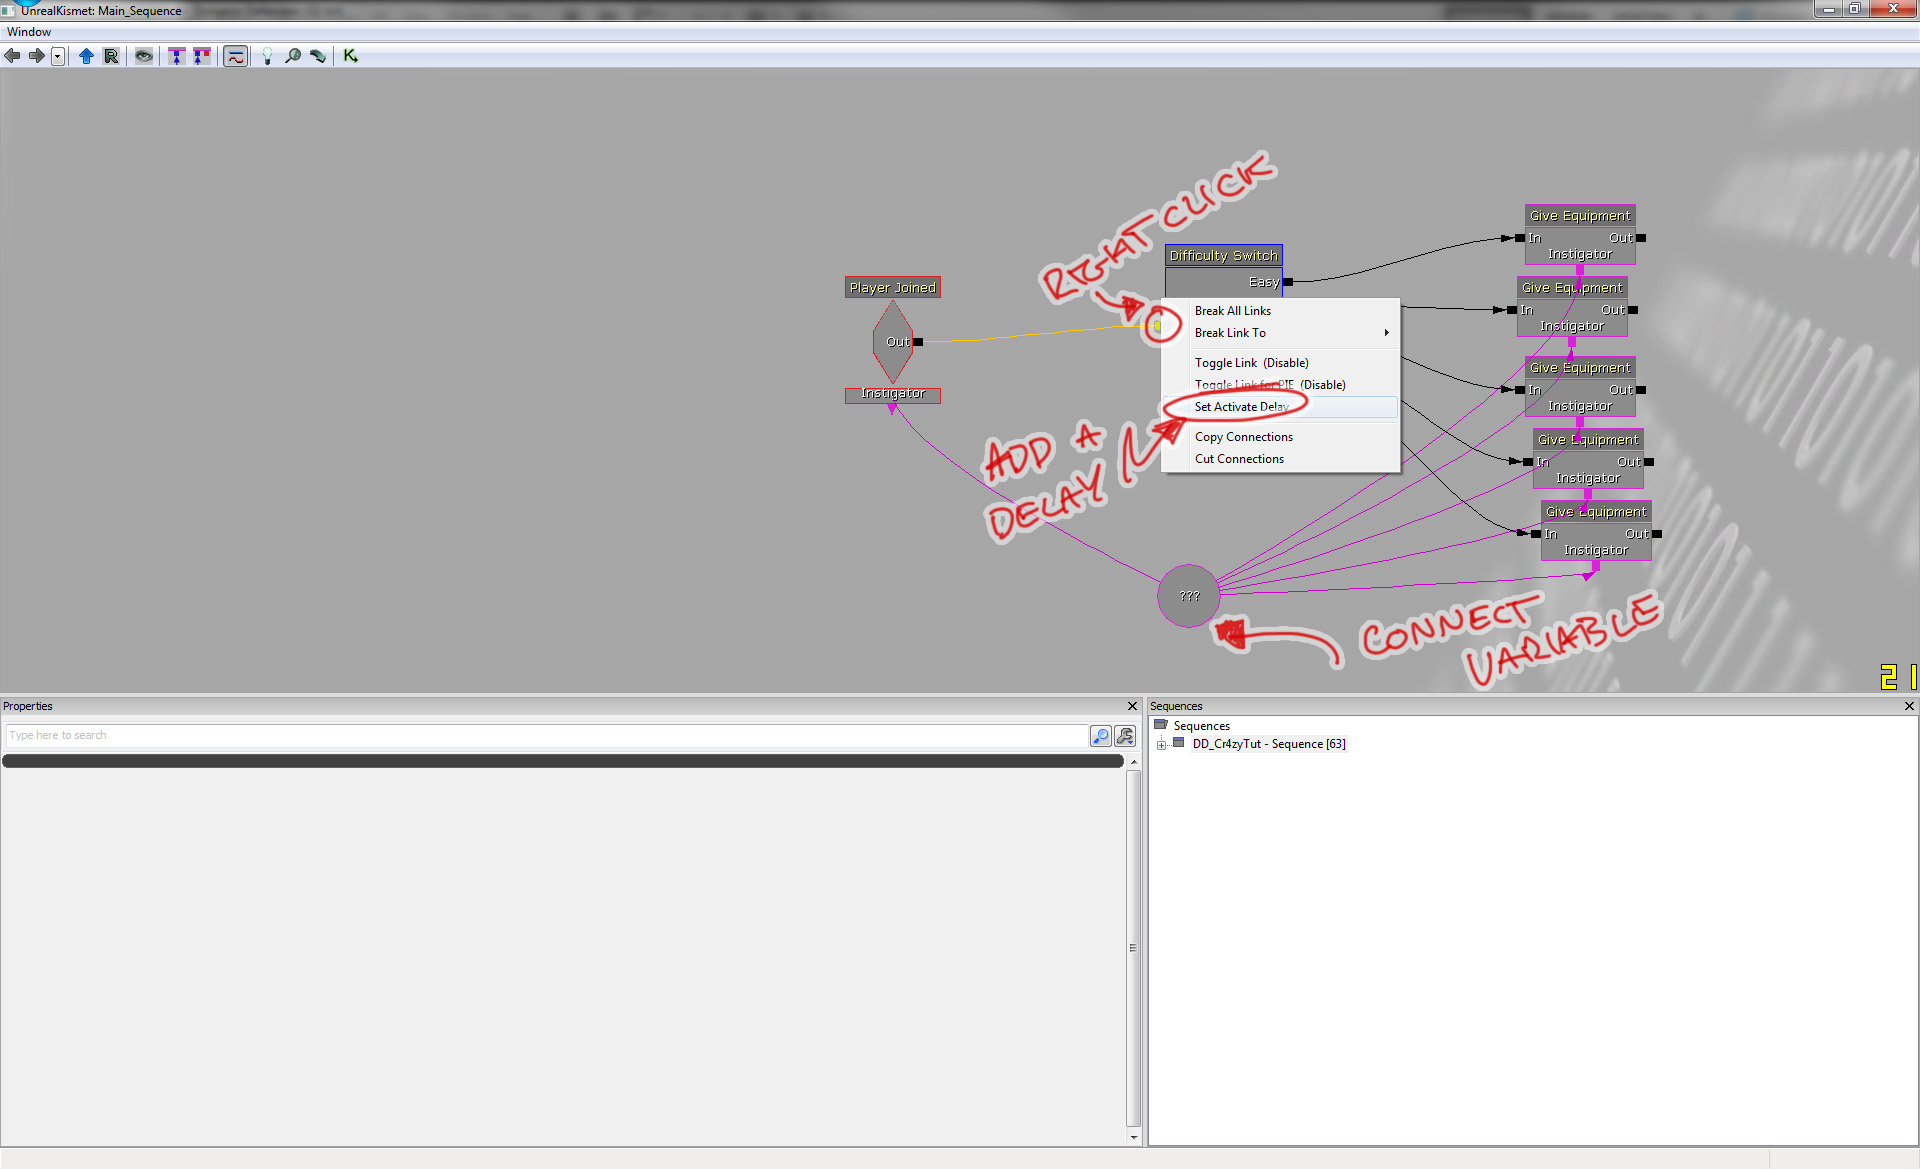Image resolution: width=1920 pixels, height=1170 pixels.
Task: Open search with magnifying glass icon
Action: [293, 56]
